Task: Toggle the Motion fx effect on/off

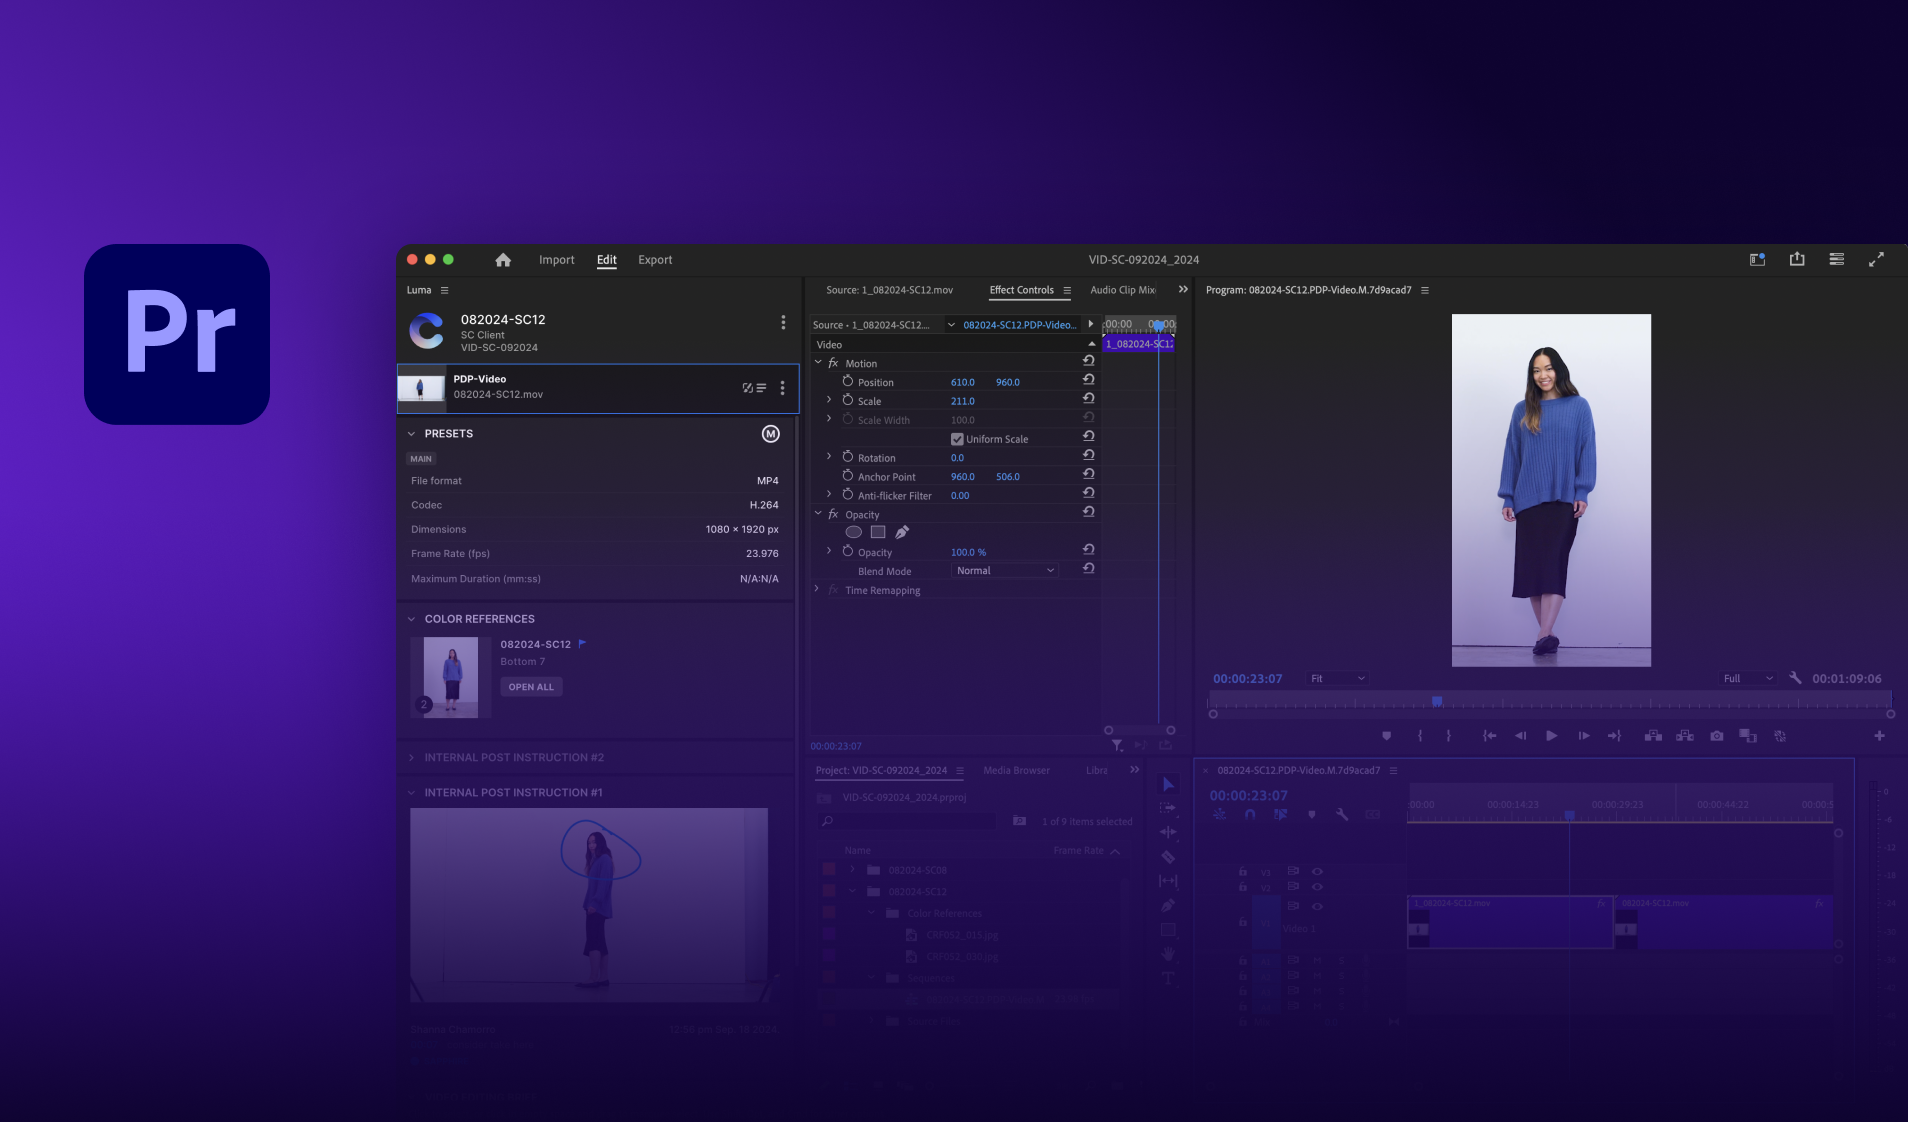Action: (833, 363)
